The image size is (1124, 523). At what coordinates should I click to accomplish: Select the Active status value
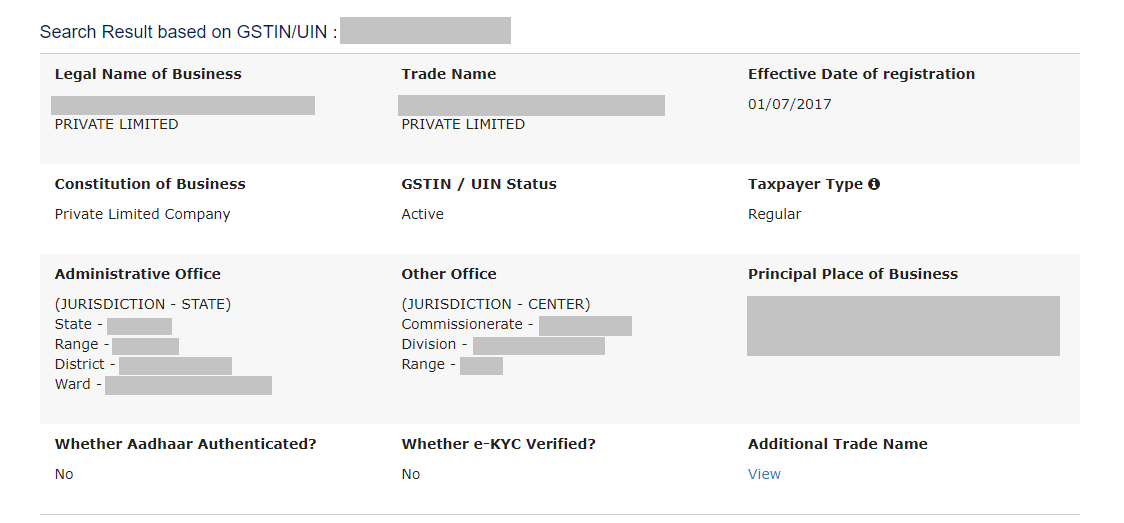click(422, 214)
